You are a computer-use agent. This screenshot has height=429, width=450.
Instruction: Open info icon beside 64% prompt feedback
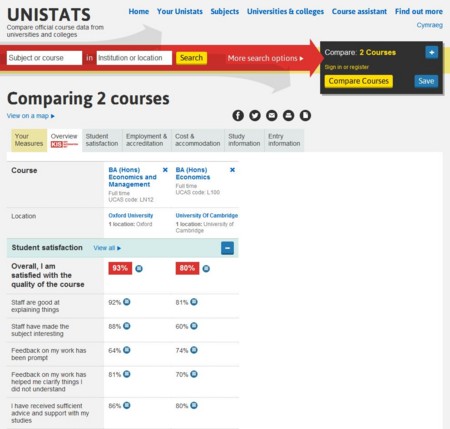pos(127,350)
